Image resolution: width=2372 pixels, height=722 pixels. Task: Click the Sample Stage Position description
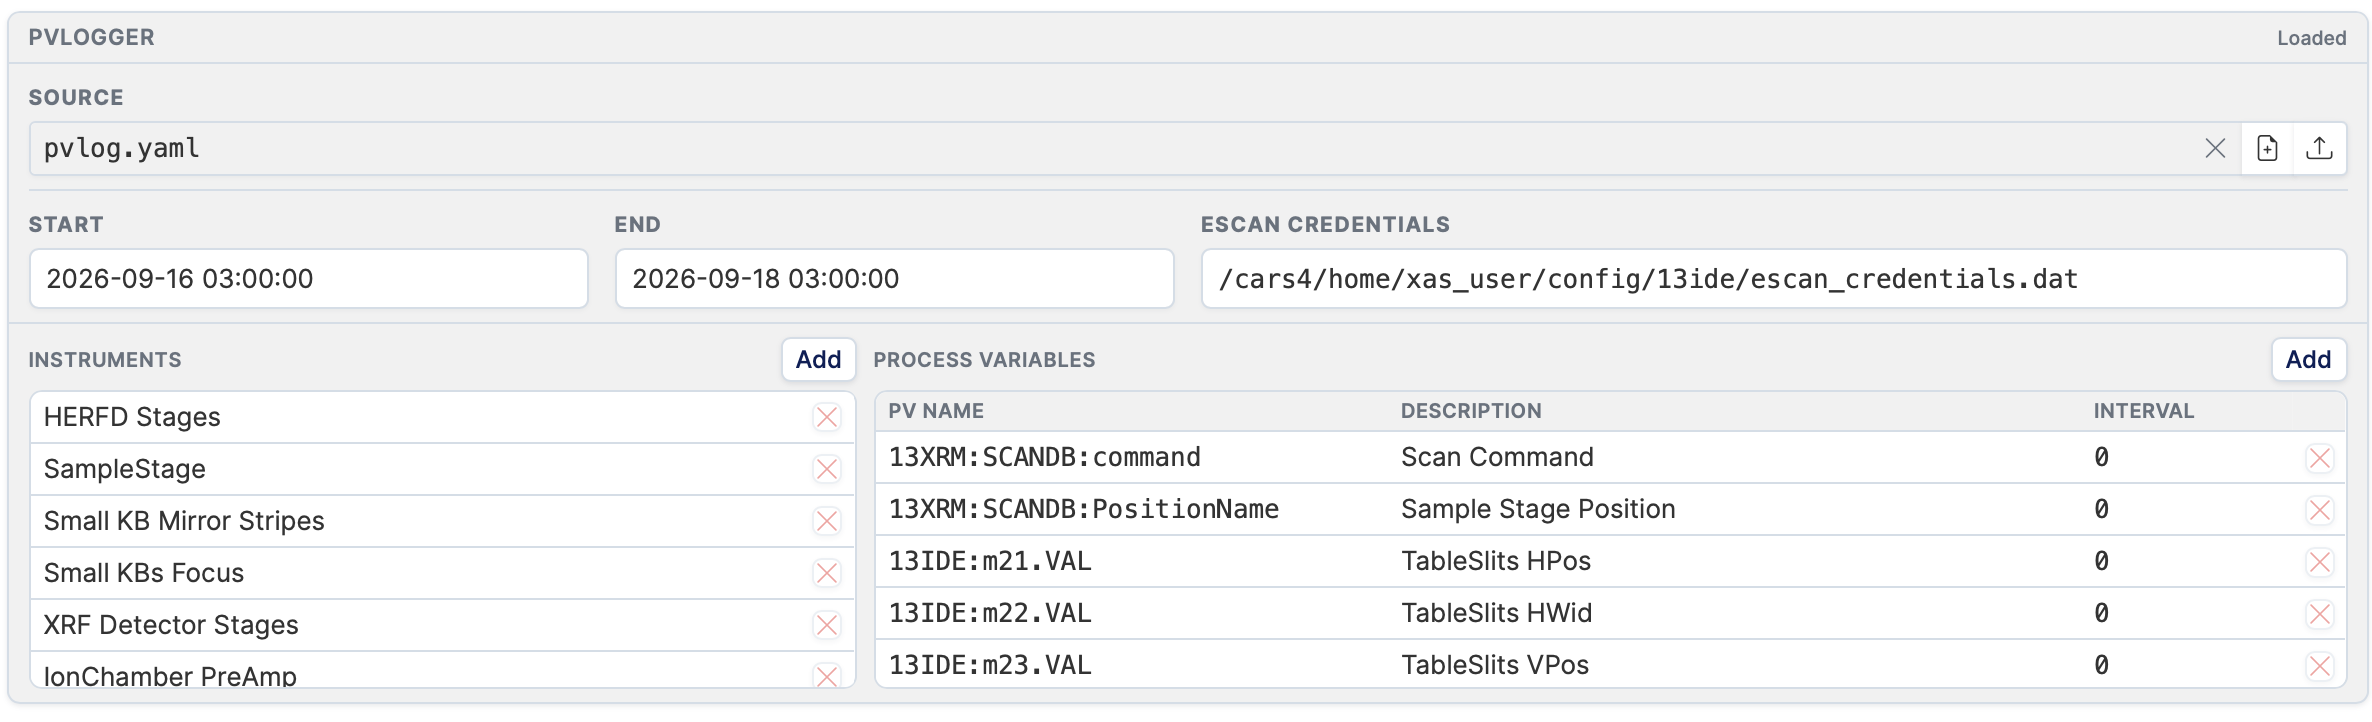pyautogui.click(x=1538, y=510)
